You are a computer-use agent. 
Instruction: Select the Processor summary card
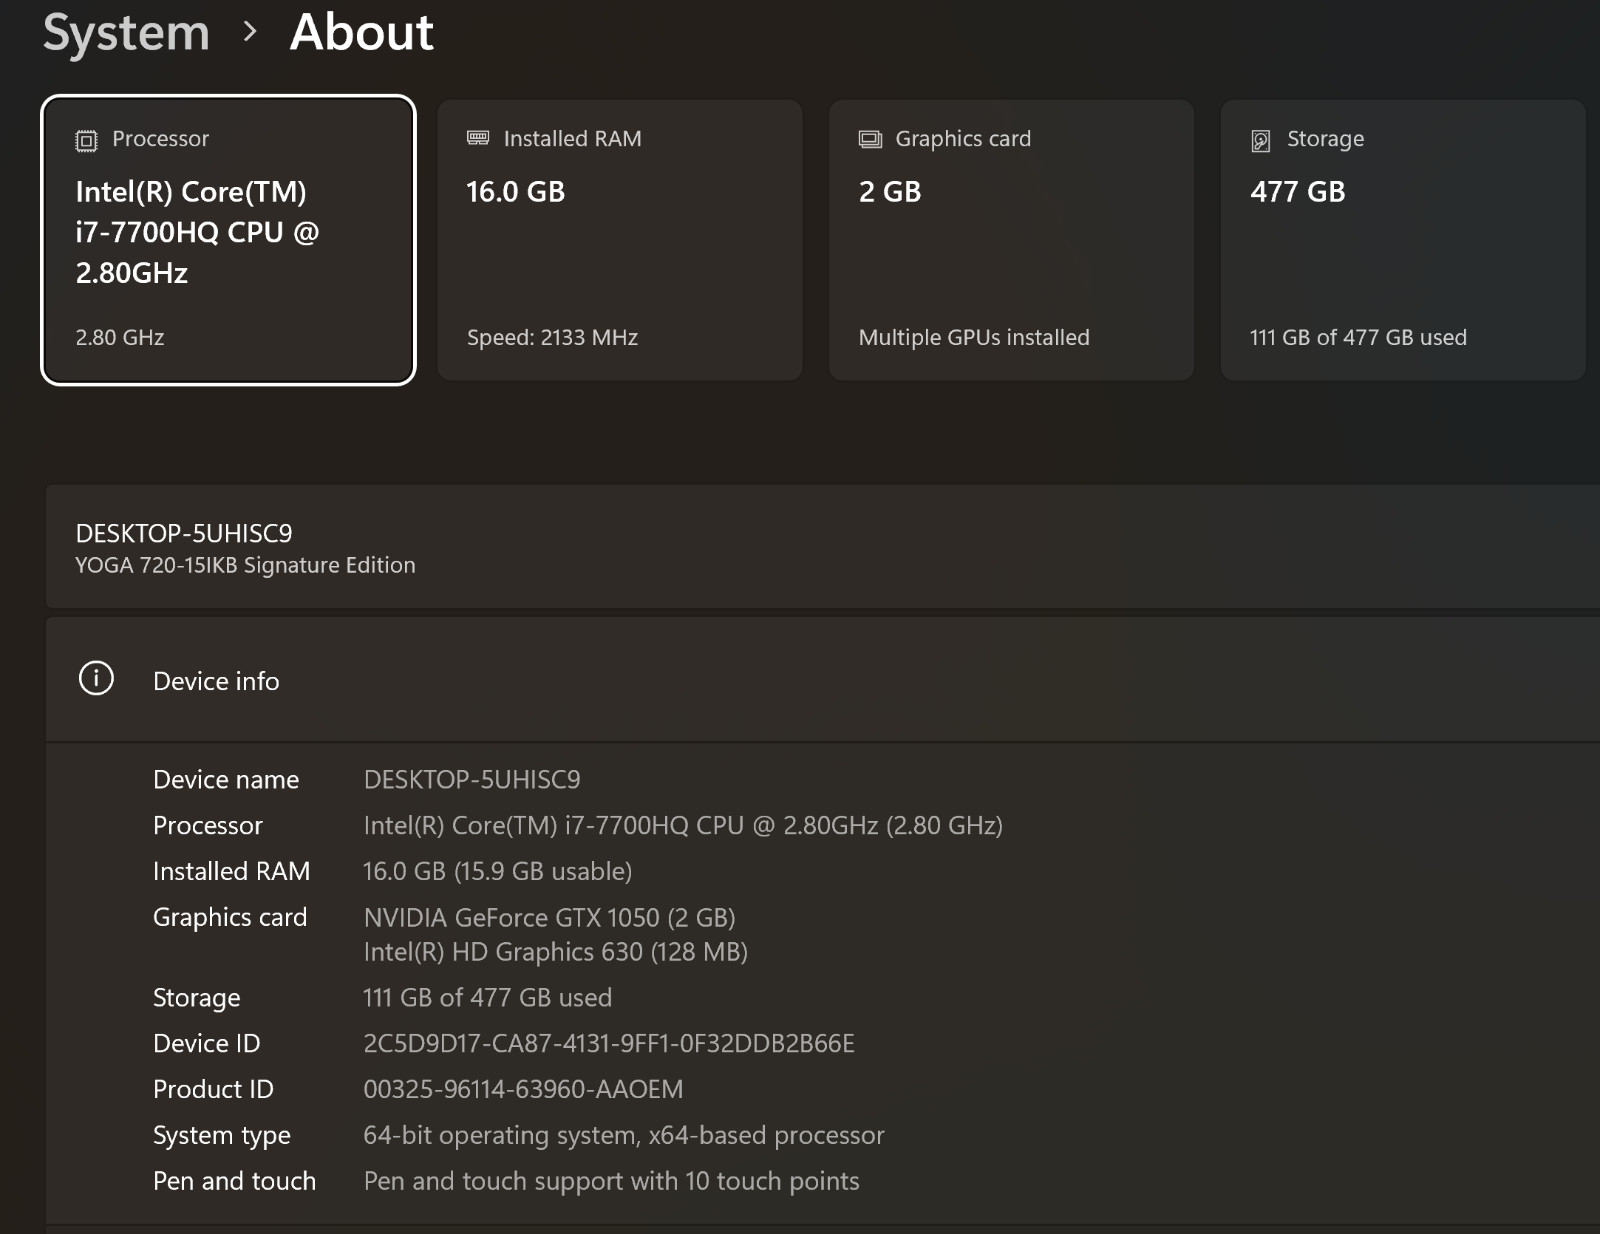228,240
